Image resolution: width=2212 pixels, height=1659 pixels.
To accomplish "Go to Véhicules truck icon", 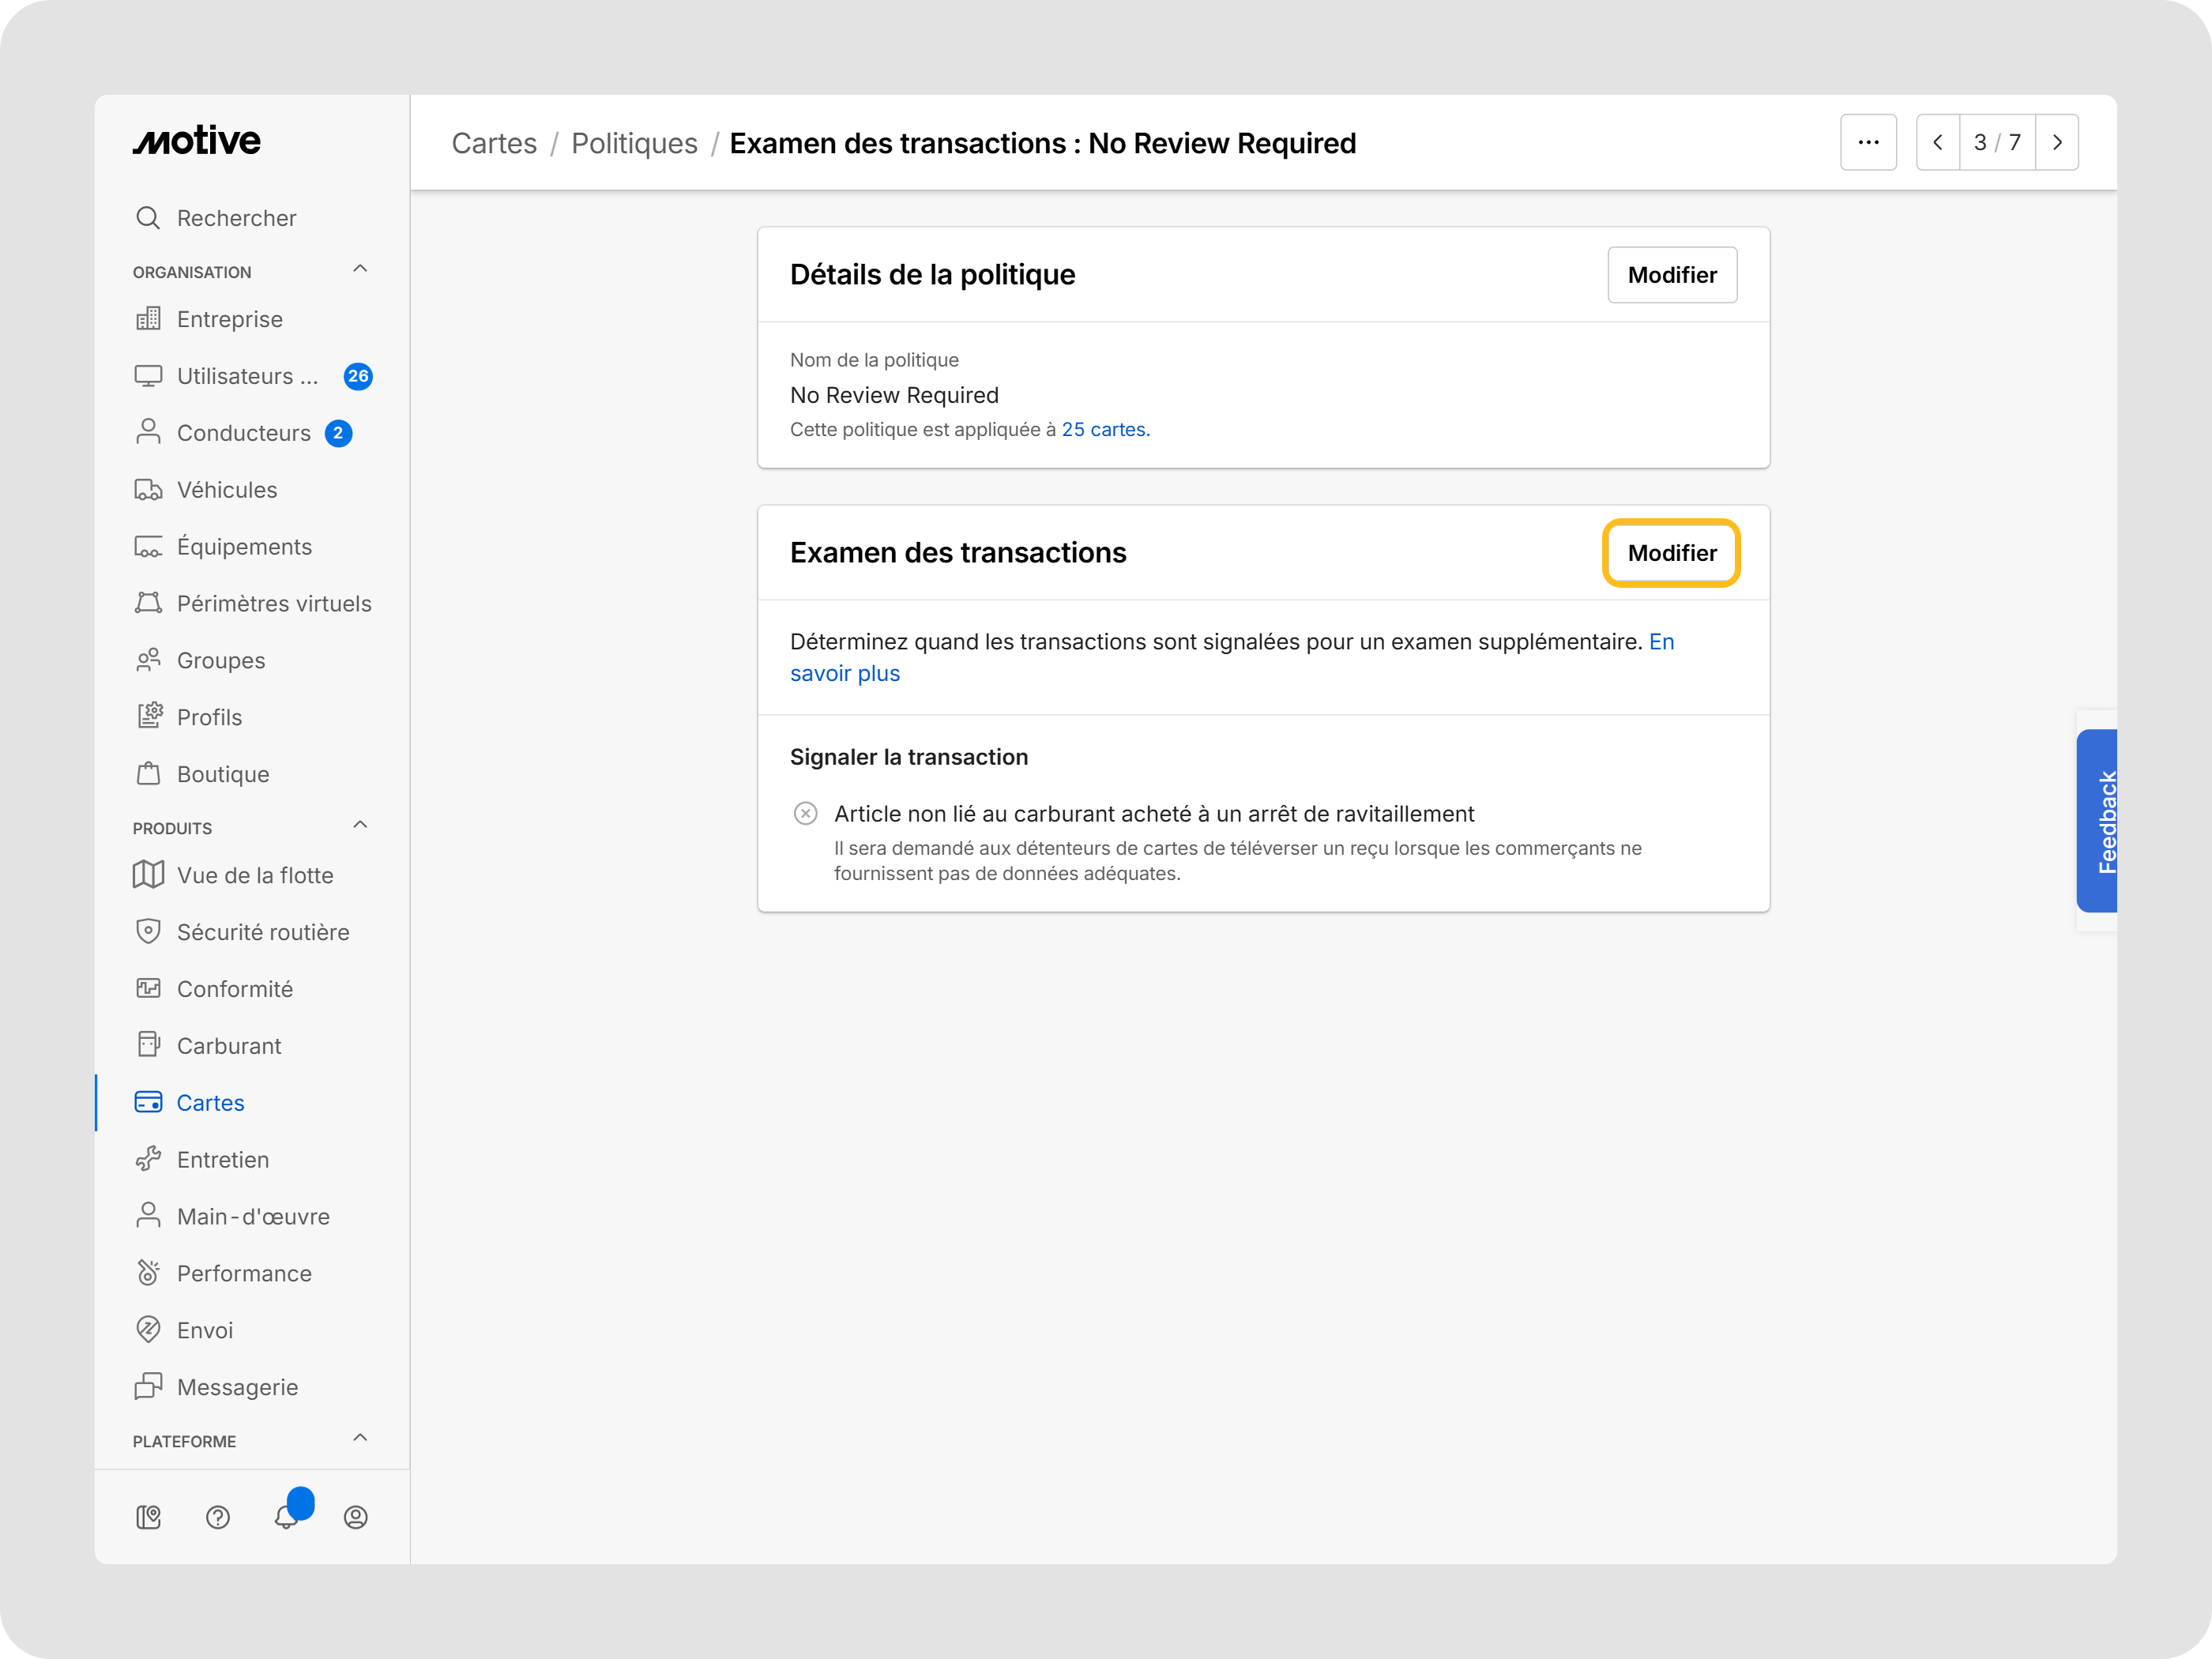I will click(148, 489).
